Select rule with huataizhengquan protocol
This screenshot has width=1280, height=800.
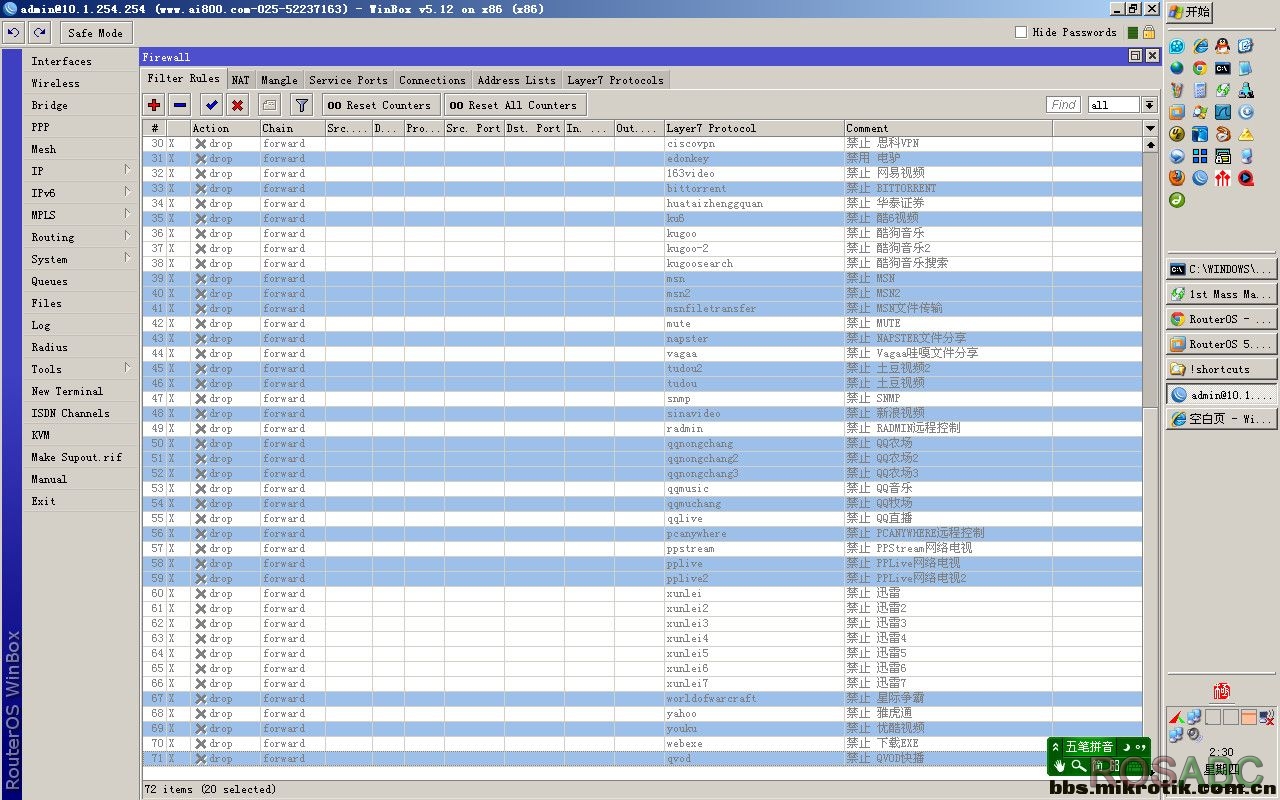642,203
